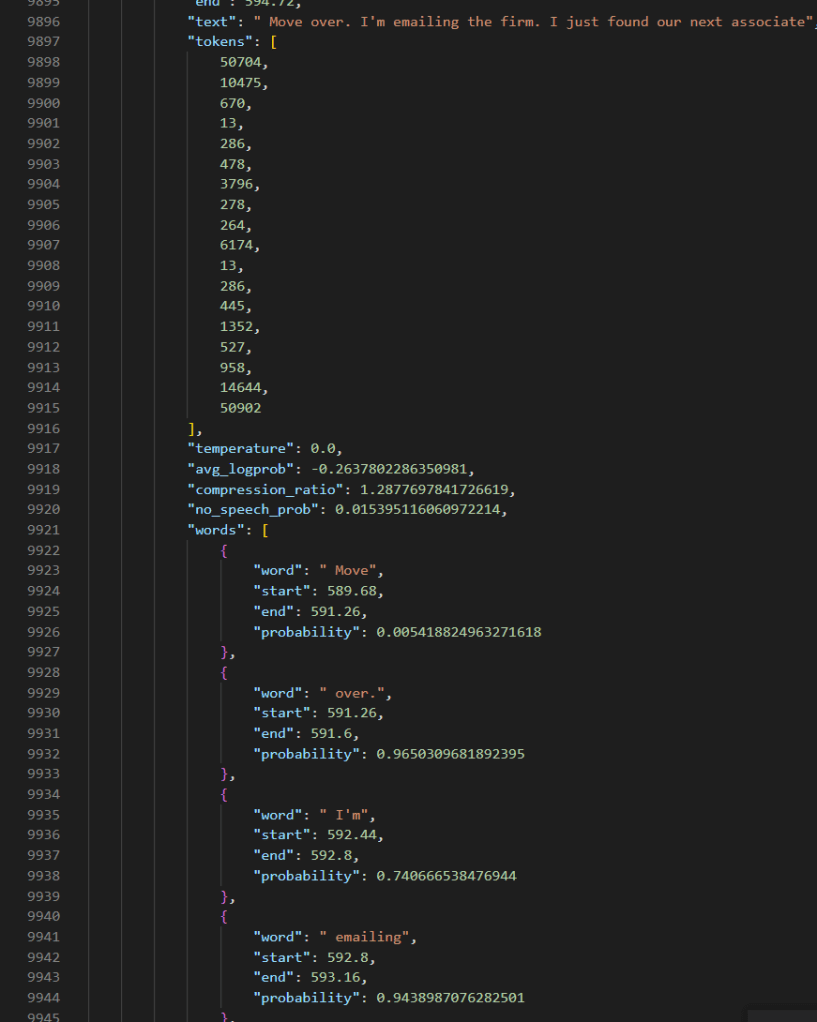Click token value 14644
The width and height of the screenshot is (817, 1022).
(241, 387)
